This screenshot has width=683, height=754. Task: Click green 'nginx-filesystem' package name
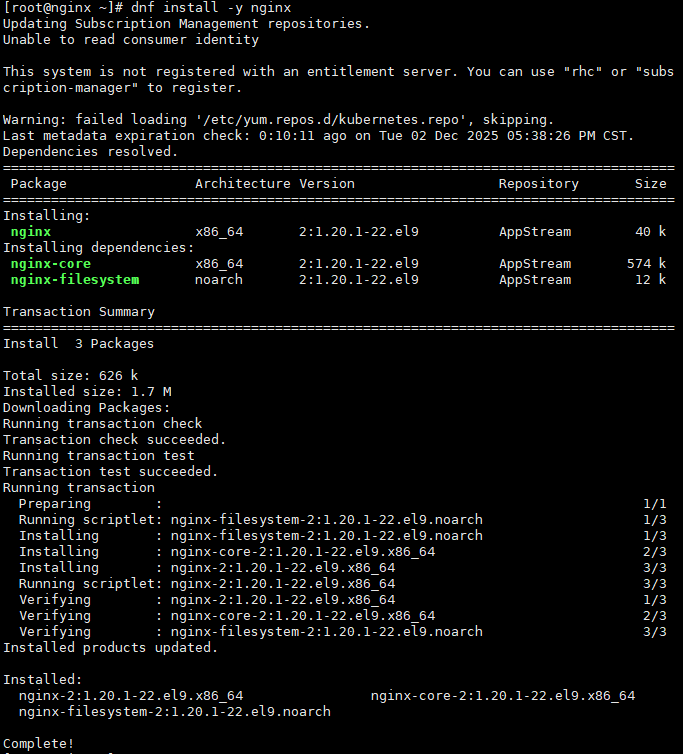pos(75,279)
